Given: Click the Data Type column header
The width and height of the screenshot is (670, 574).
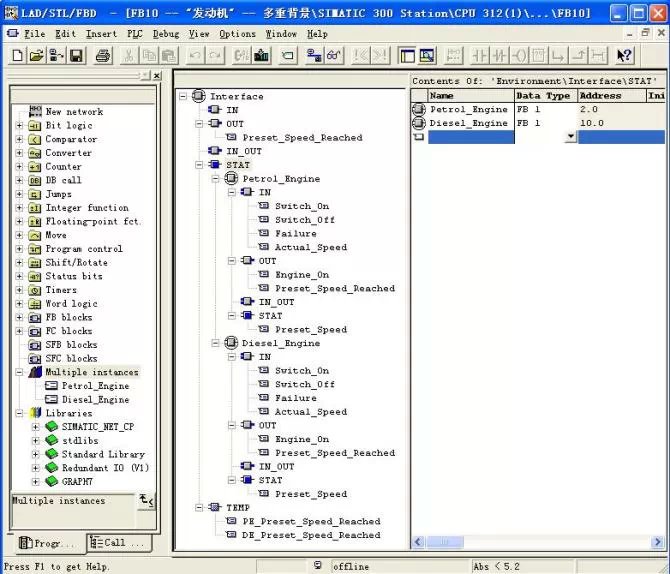Looking at the screenshot, I should pyautogui.click(x=546, y=95).
